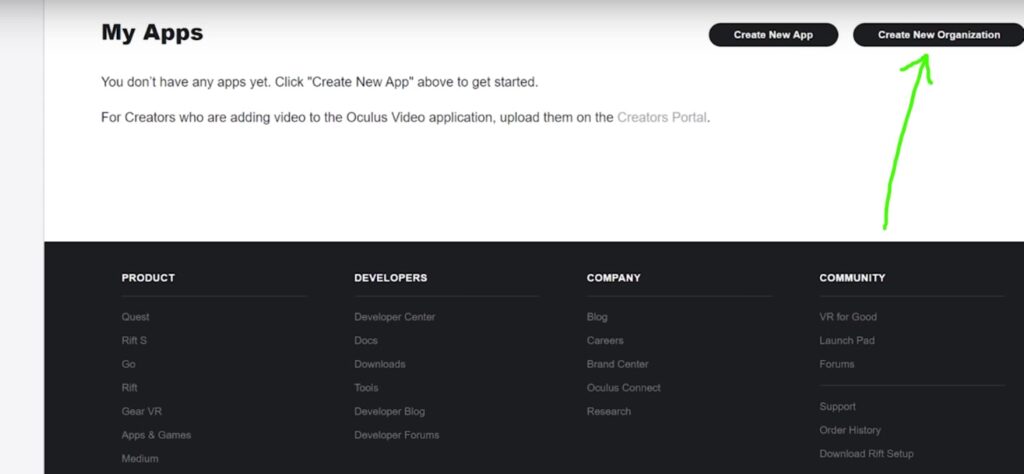Open the Downloads footer link
Viewport: 1024px width, 474px height.
pos(379,364)
